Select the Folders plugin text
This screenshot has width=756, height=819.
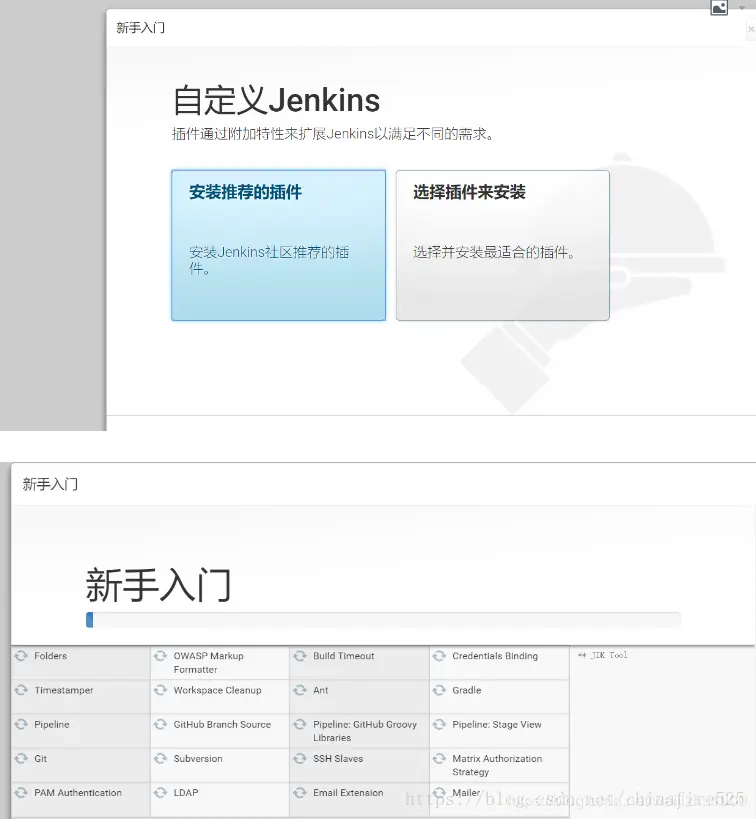tap(51, 656)
